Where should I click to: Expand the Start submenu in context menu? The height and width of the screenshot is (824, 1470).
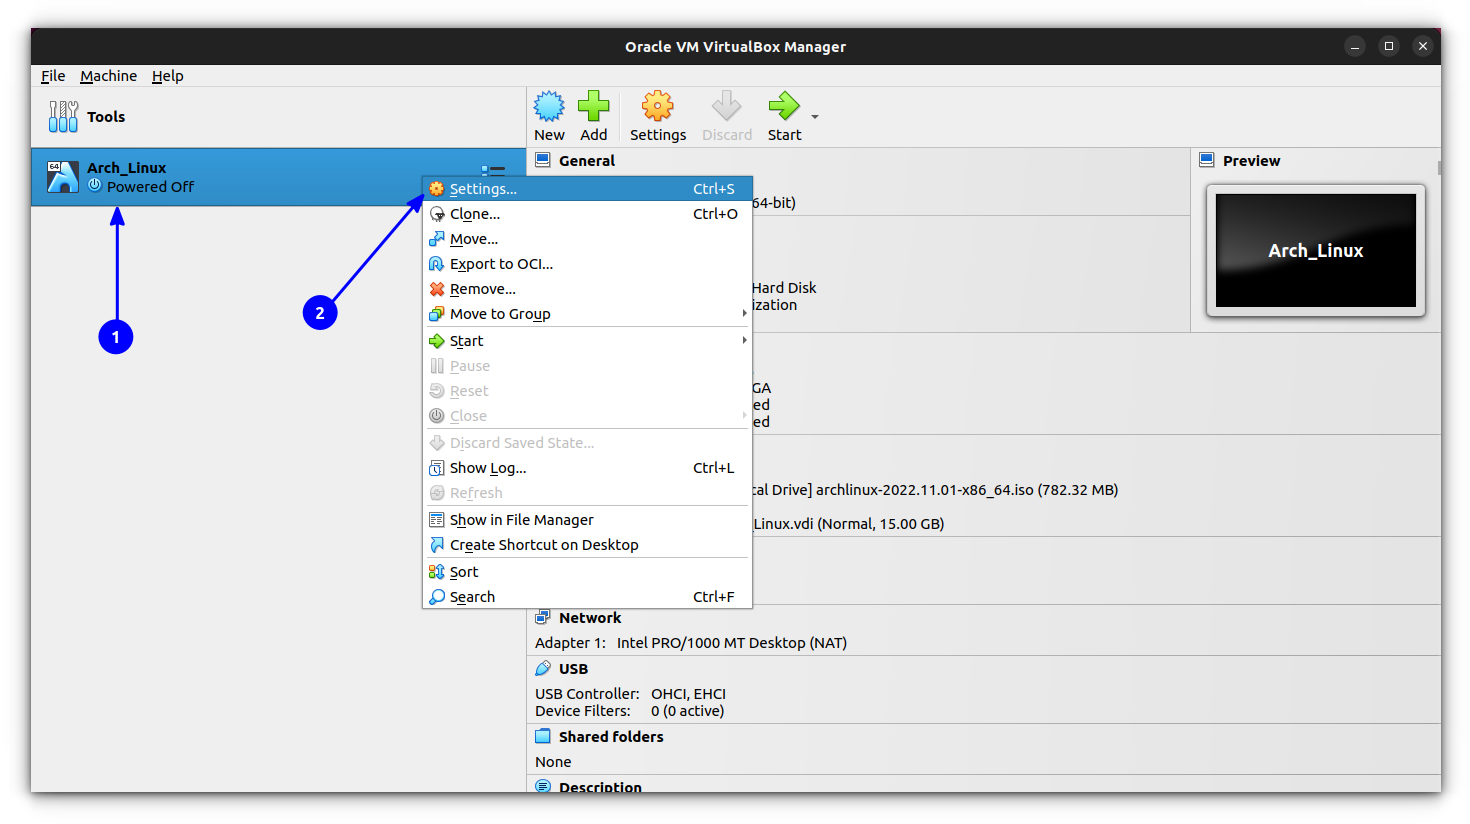587,341
